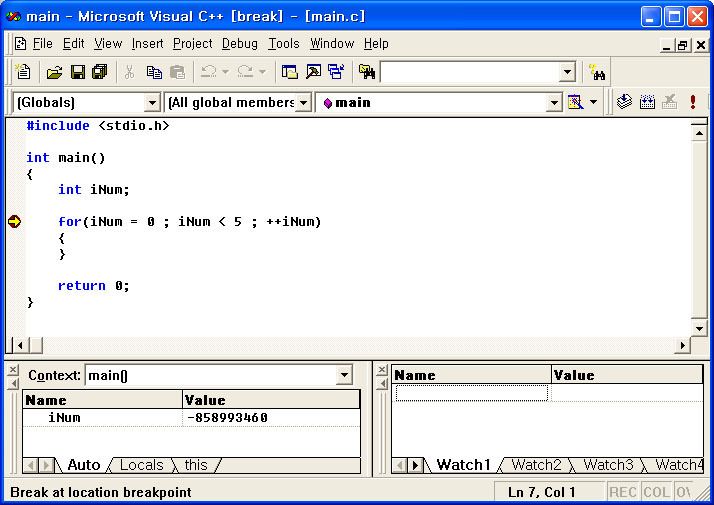The height and width of the screenshot is (505, 714).
Task: Toggle the Output window icon
Action: coord(313,72)
